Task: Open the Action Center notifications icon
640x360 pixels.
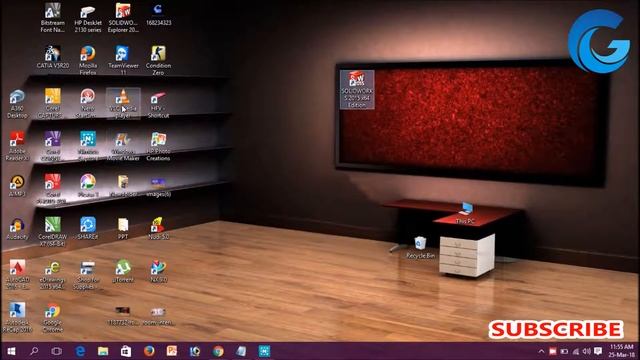Action: [598, 351]
